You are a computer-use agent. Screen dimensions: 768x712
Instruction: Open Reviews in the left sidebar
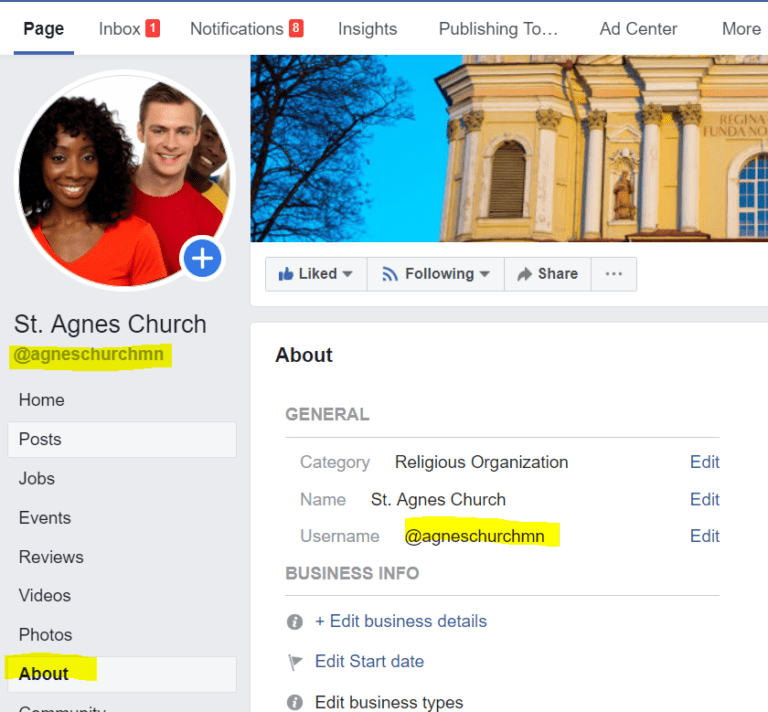(x=51, y=557)
